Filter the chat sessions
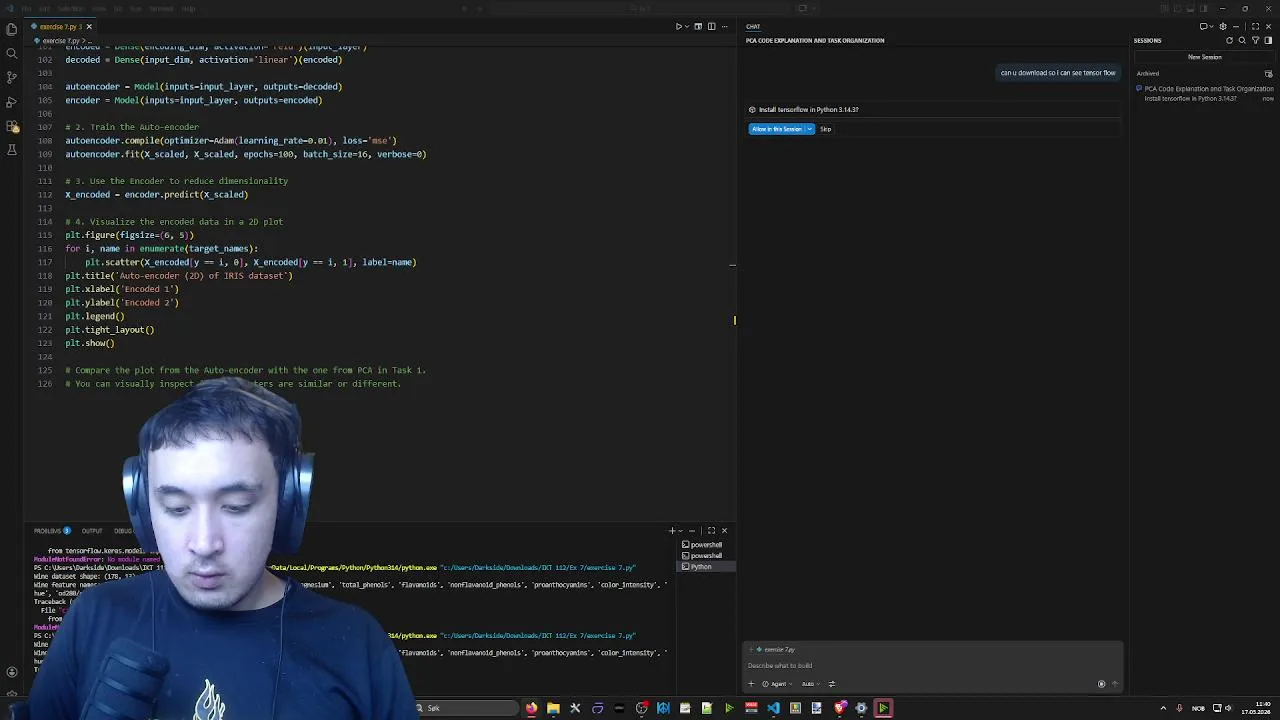1280x720 pixels. [1255, 40]
